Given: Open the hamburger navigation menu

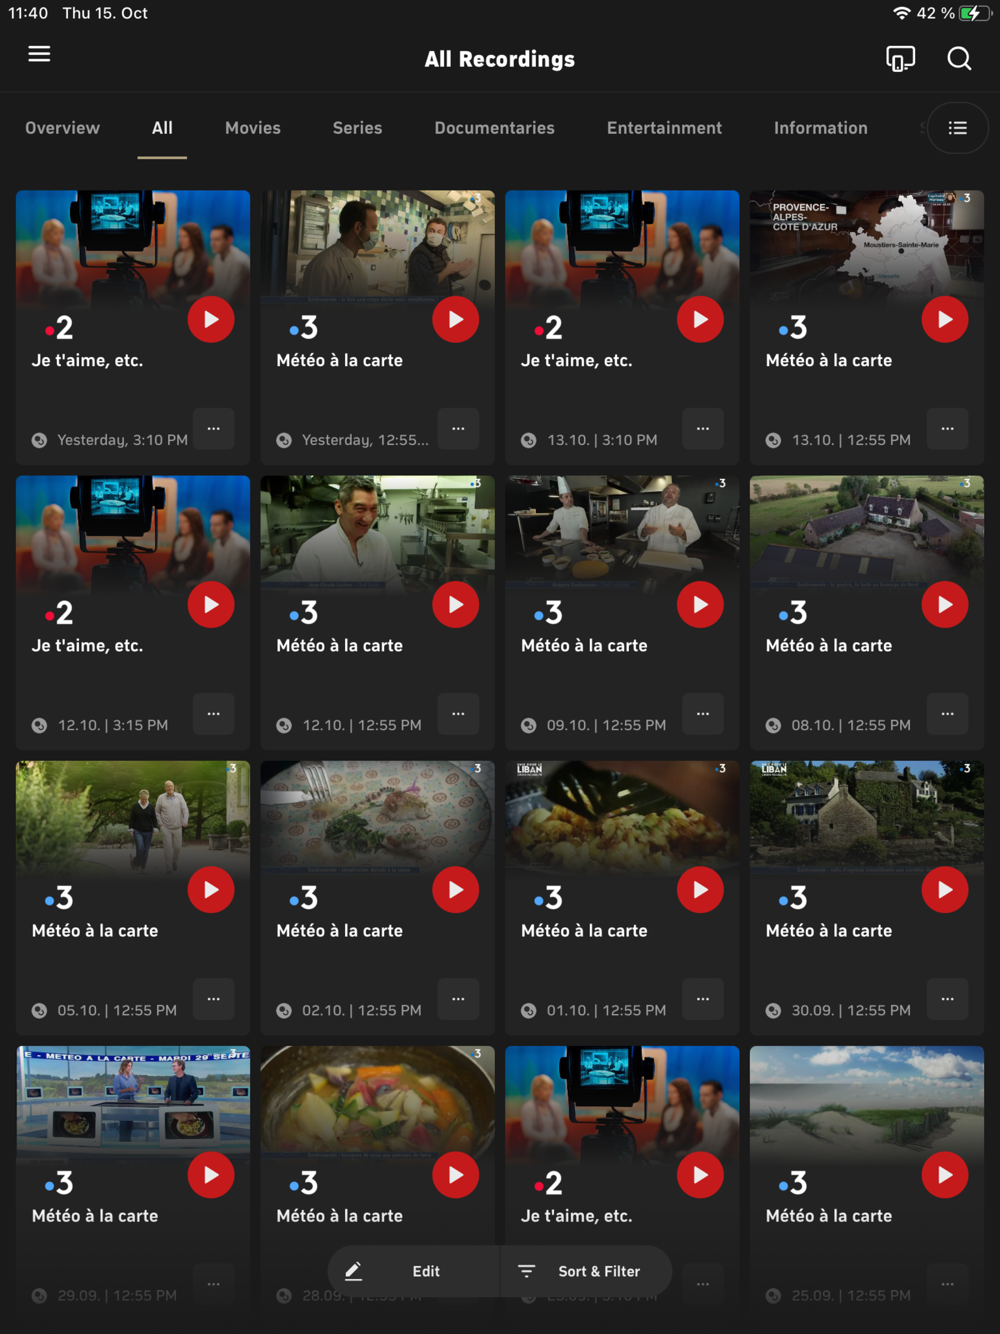Looking at the screenshot, I should coord(39,54).
